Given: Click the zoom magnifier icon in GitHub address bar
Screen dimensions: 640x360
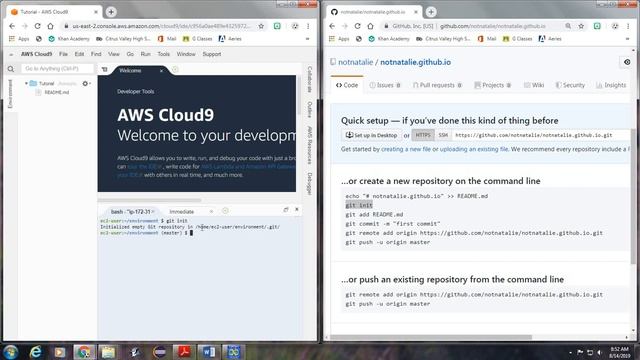Looking at the screenshot, I should pyautogui.click(x=568, y=26).
